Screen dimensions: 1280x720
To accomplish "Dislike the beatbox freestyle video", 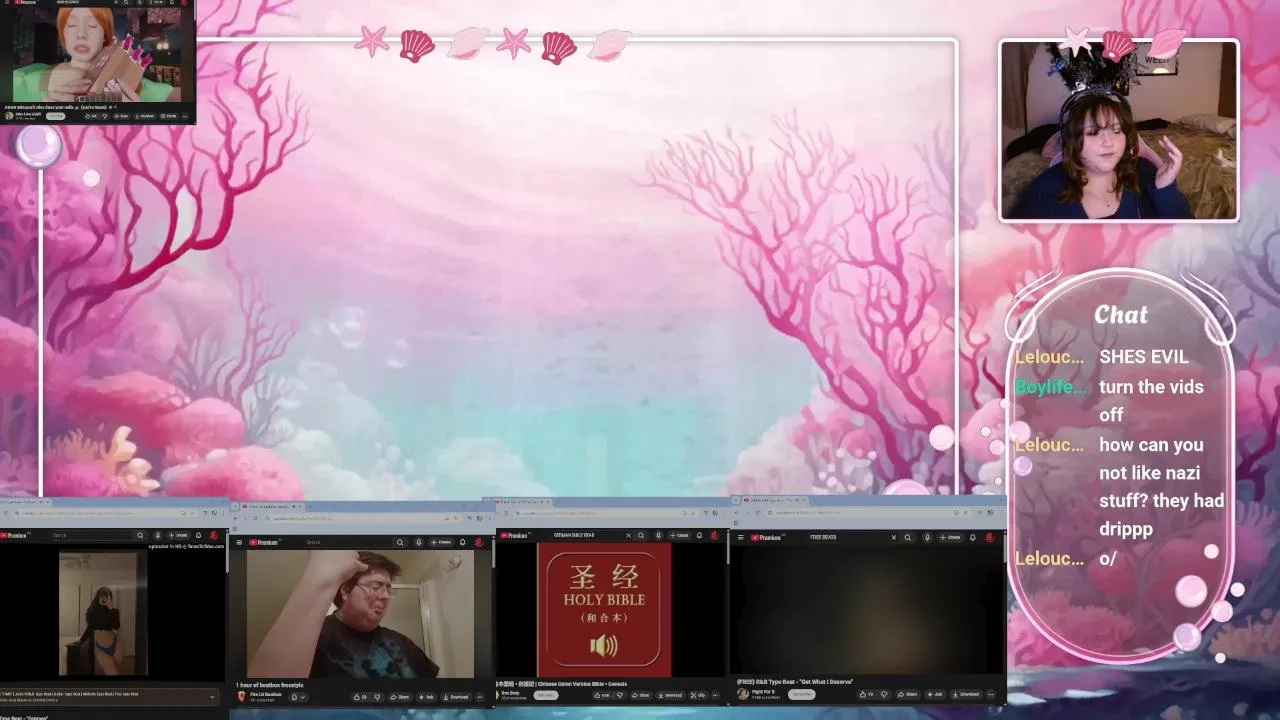I will point(377,697).
